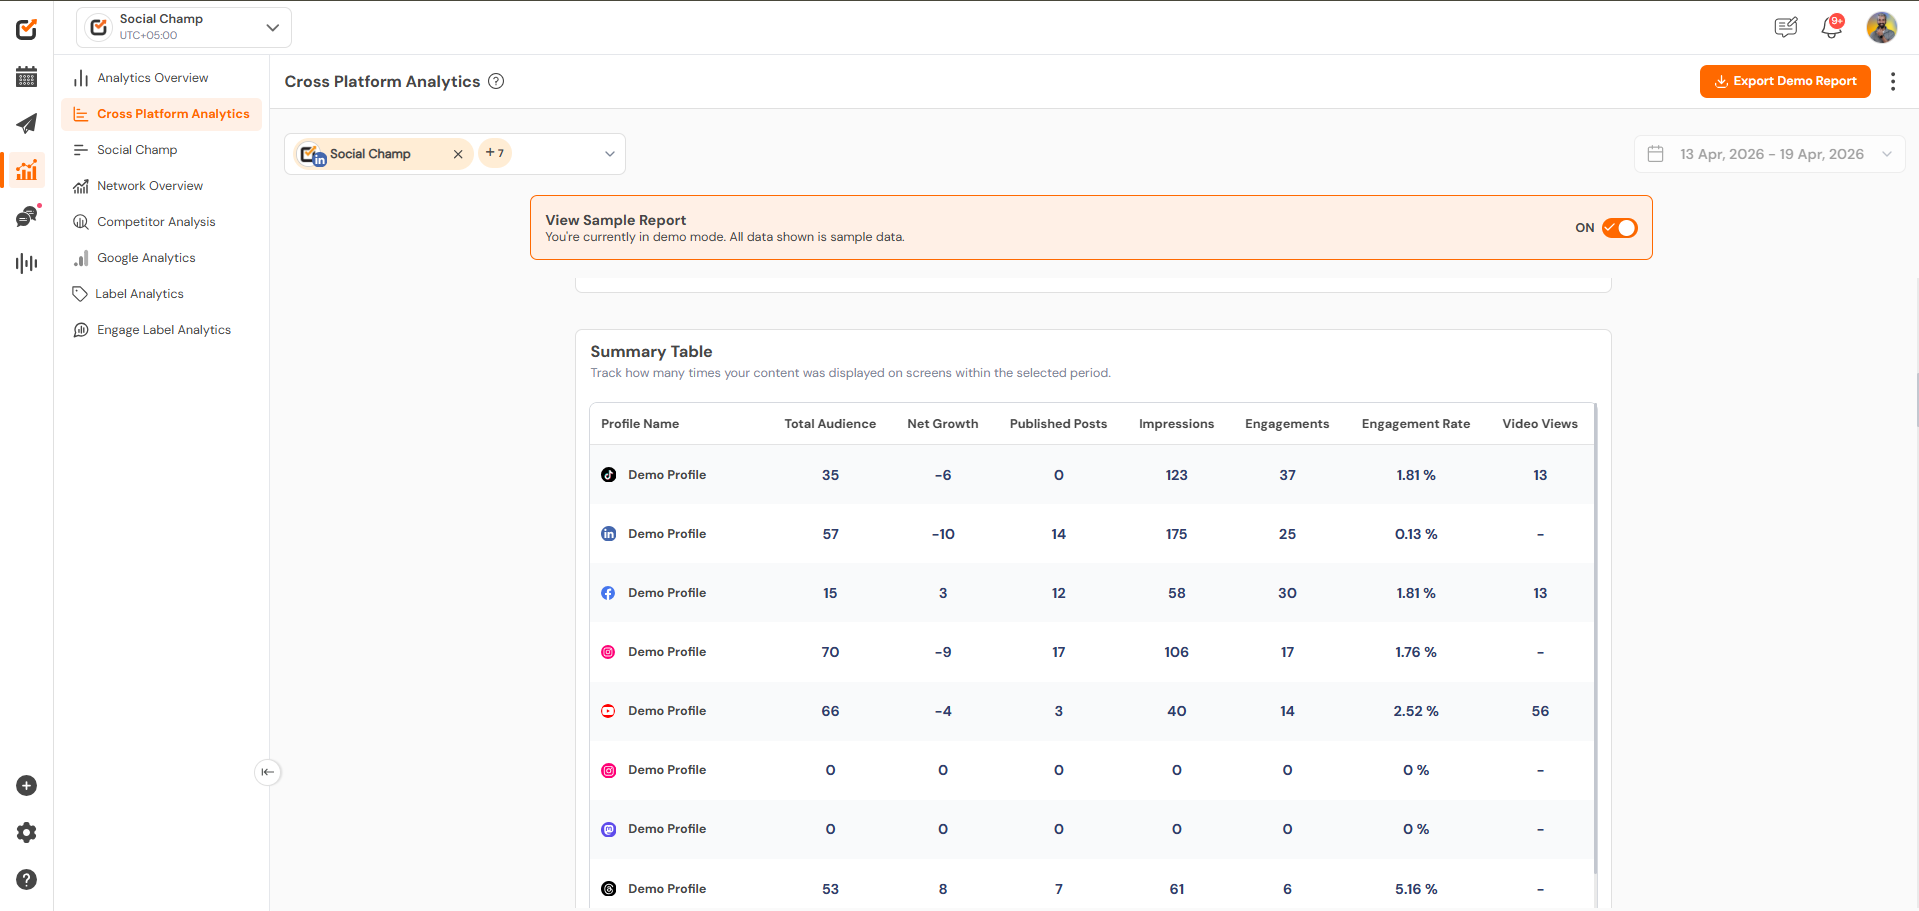Screen dimensions: 1919x911
Task: Open the feedback/message icon in the top bar
Action: pyautogui.click(x=1785, y=27)
